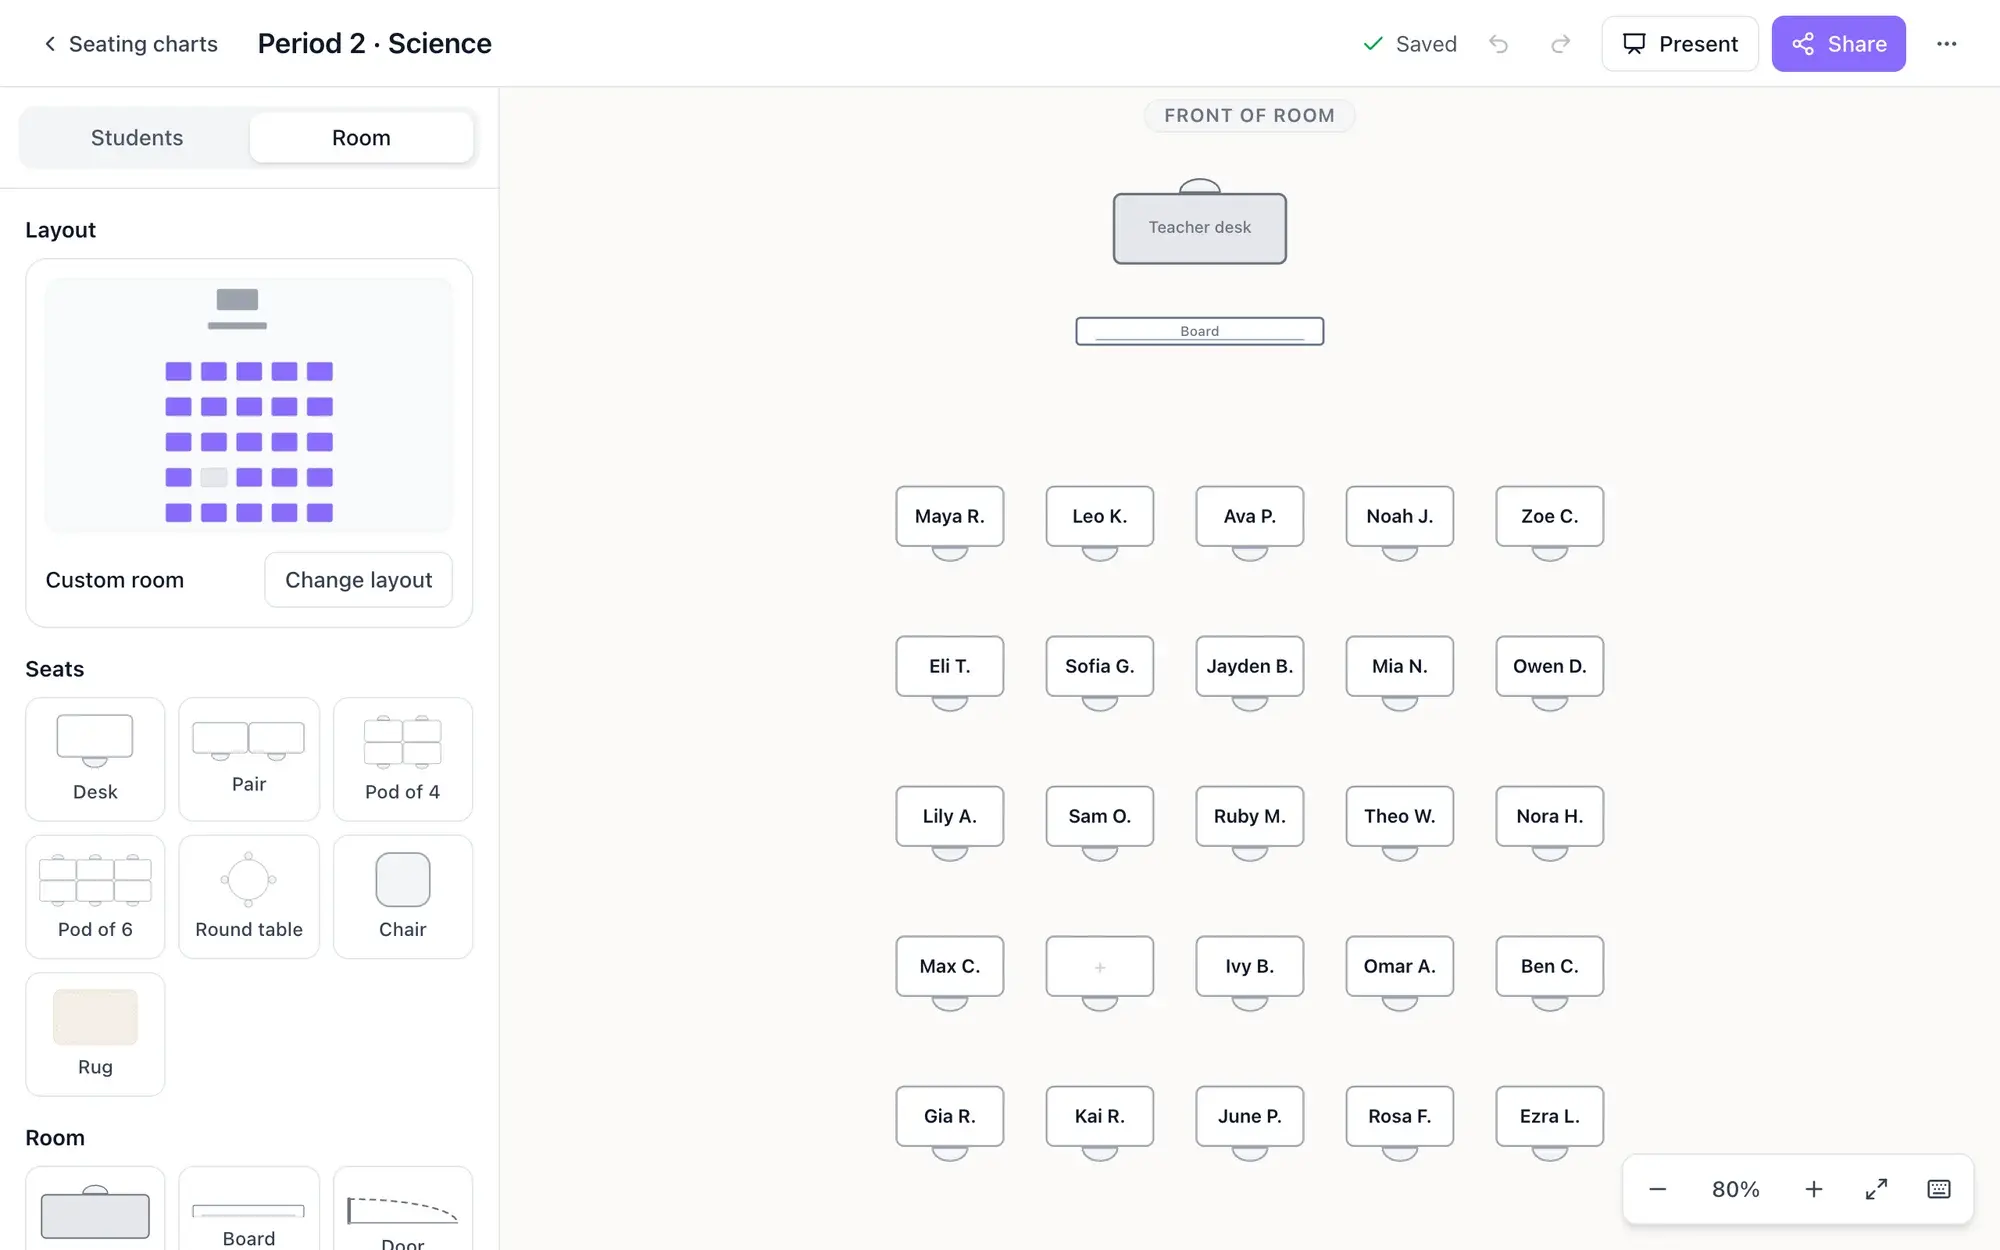Screen dimensions: 2000x1250
Task: Click the 80% zoom level value
Action: point(1735,1189)
